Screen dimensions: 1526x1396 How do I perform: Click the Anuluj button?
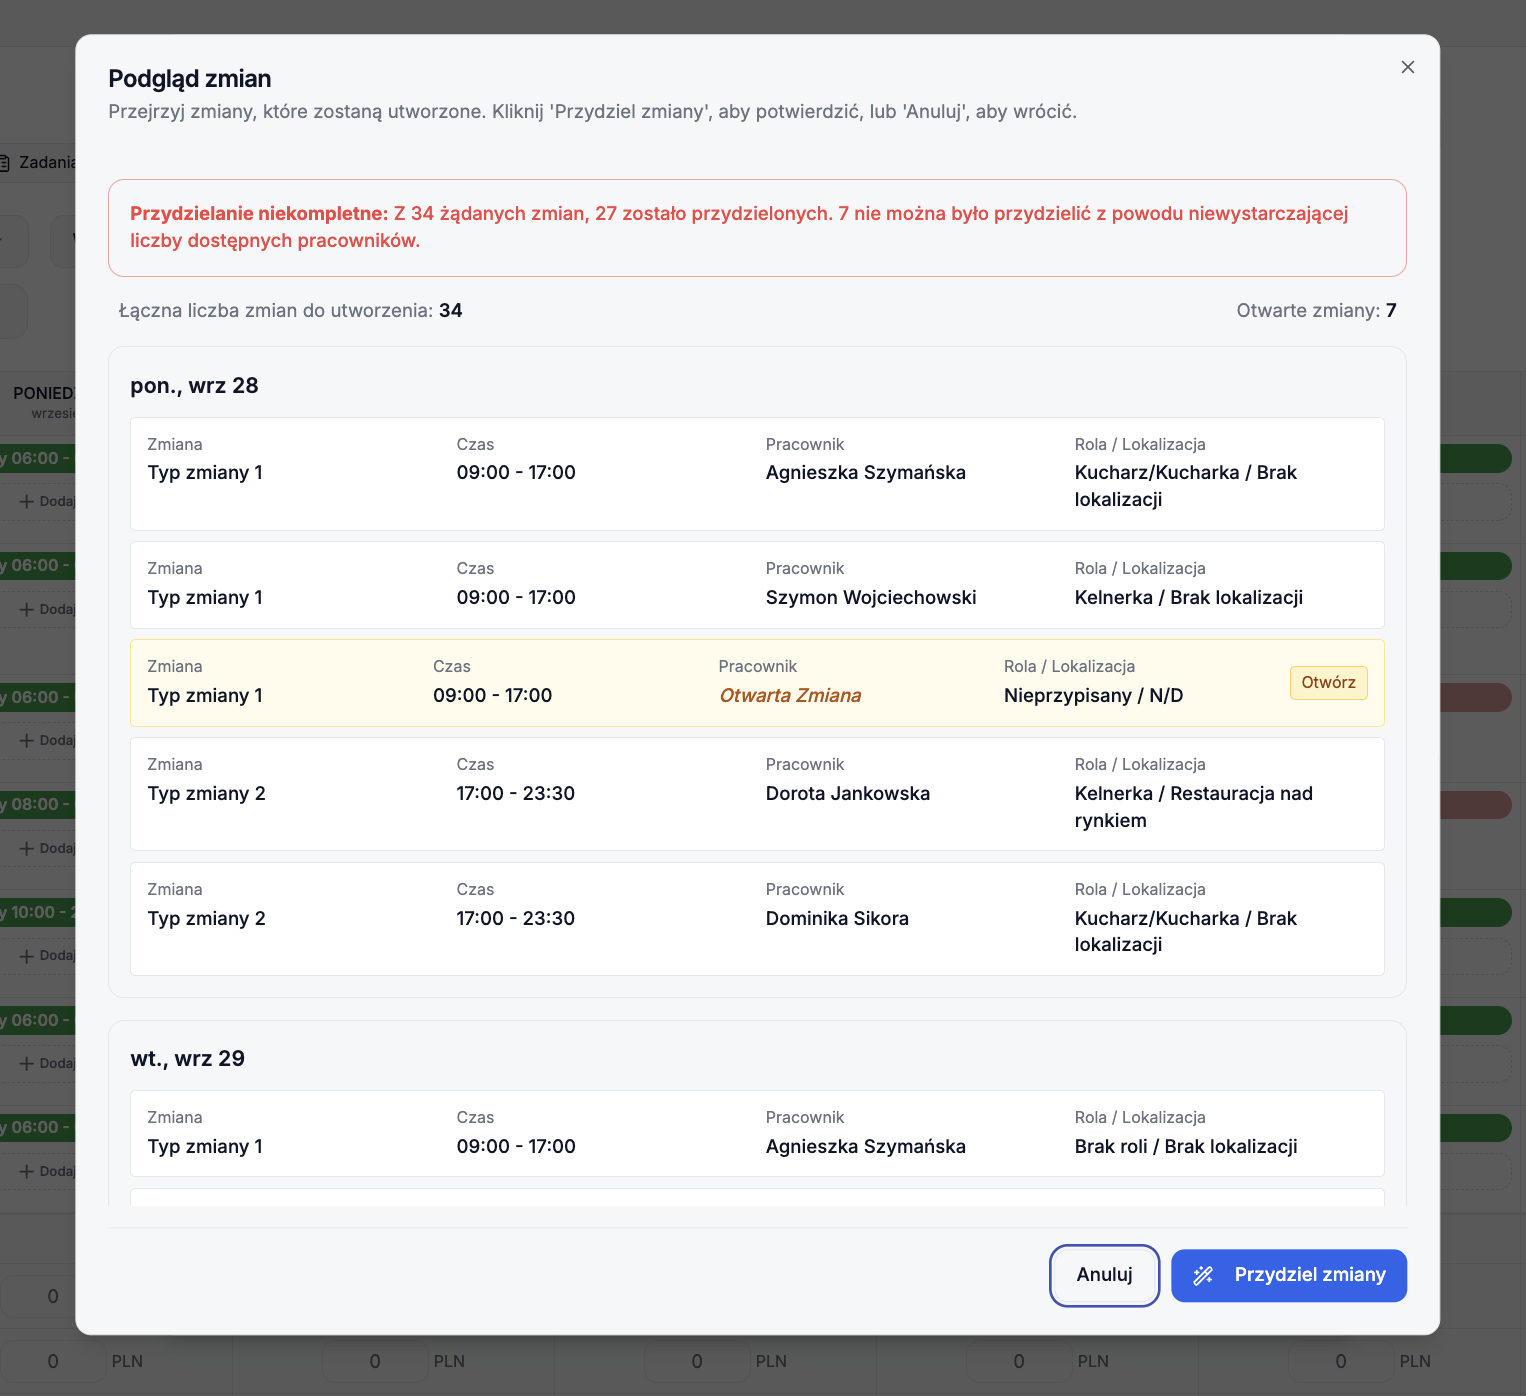tap(1104, 1275)
